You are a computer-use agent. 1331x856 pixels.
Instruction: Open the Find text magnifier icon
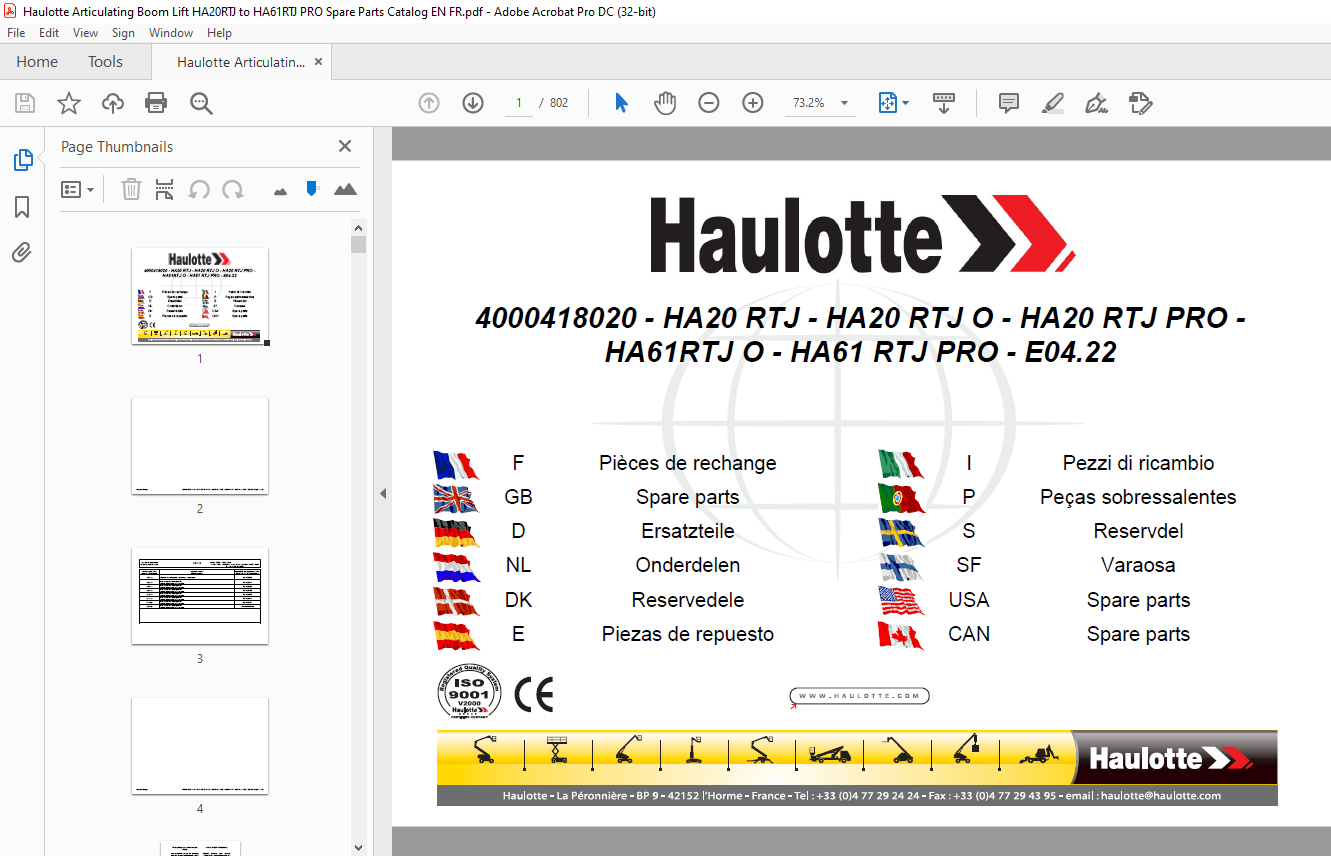pyautogui.click(x=201, y=103)
